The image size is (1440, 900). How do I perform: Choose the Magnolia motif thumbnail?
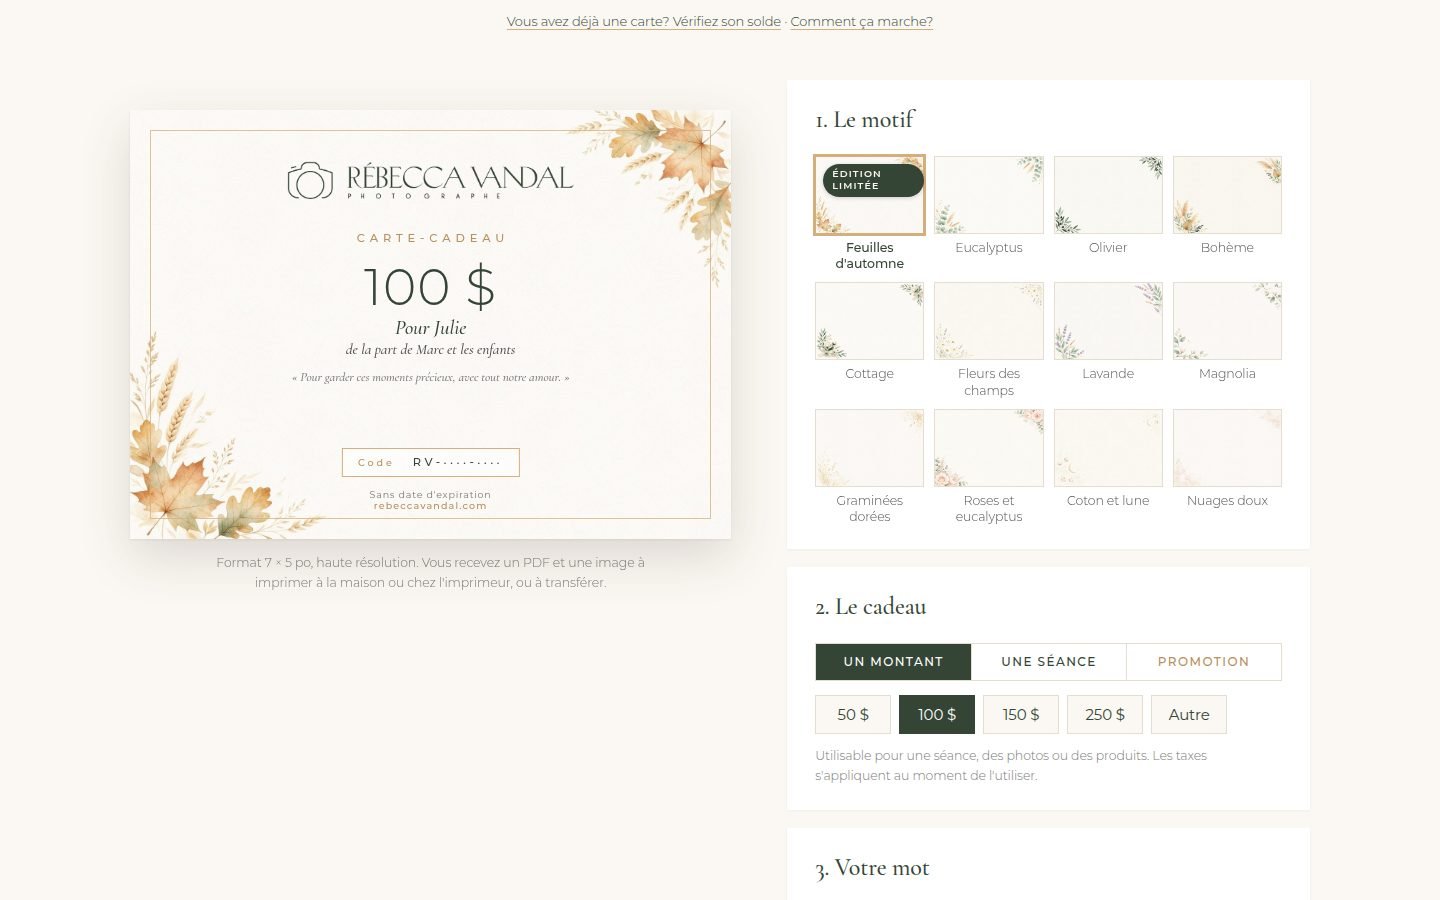1227,321
